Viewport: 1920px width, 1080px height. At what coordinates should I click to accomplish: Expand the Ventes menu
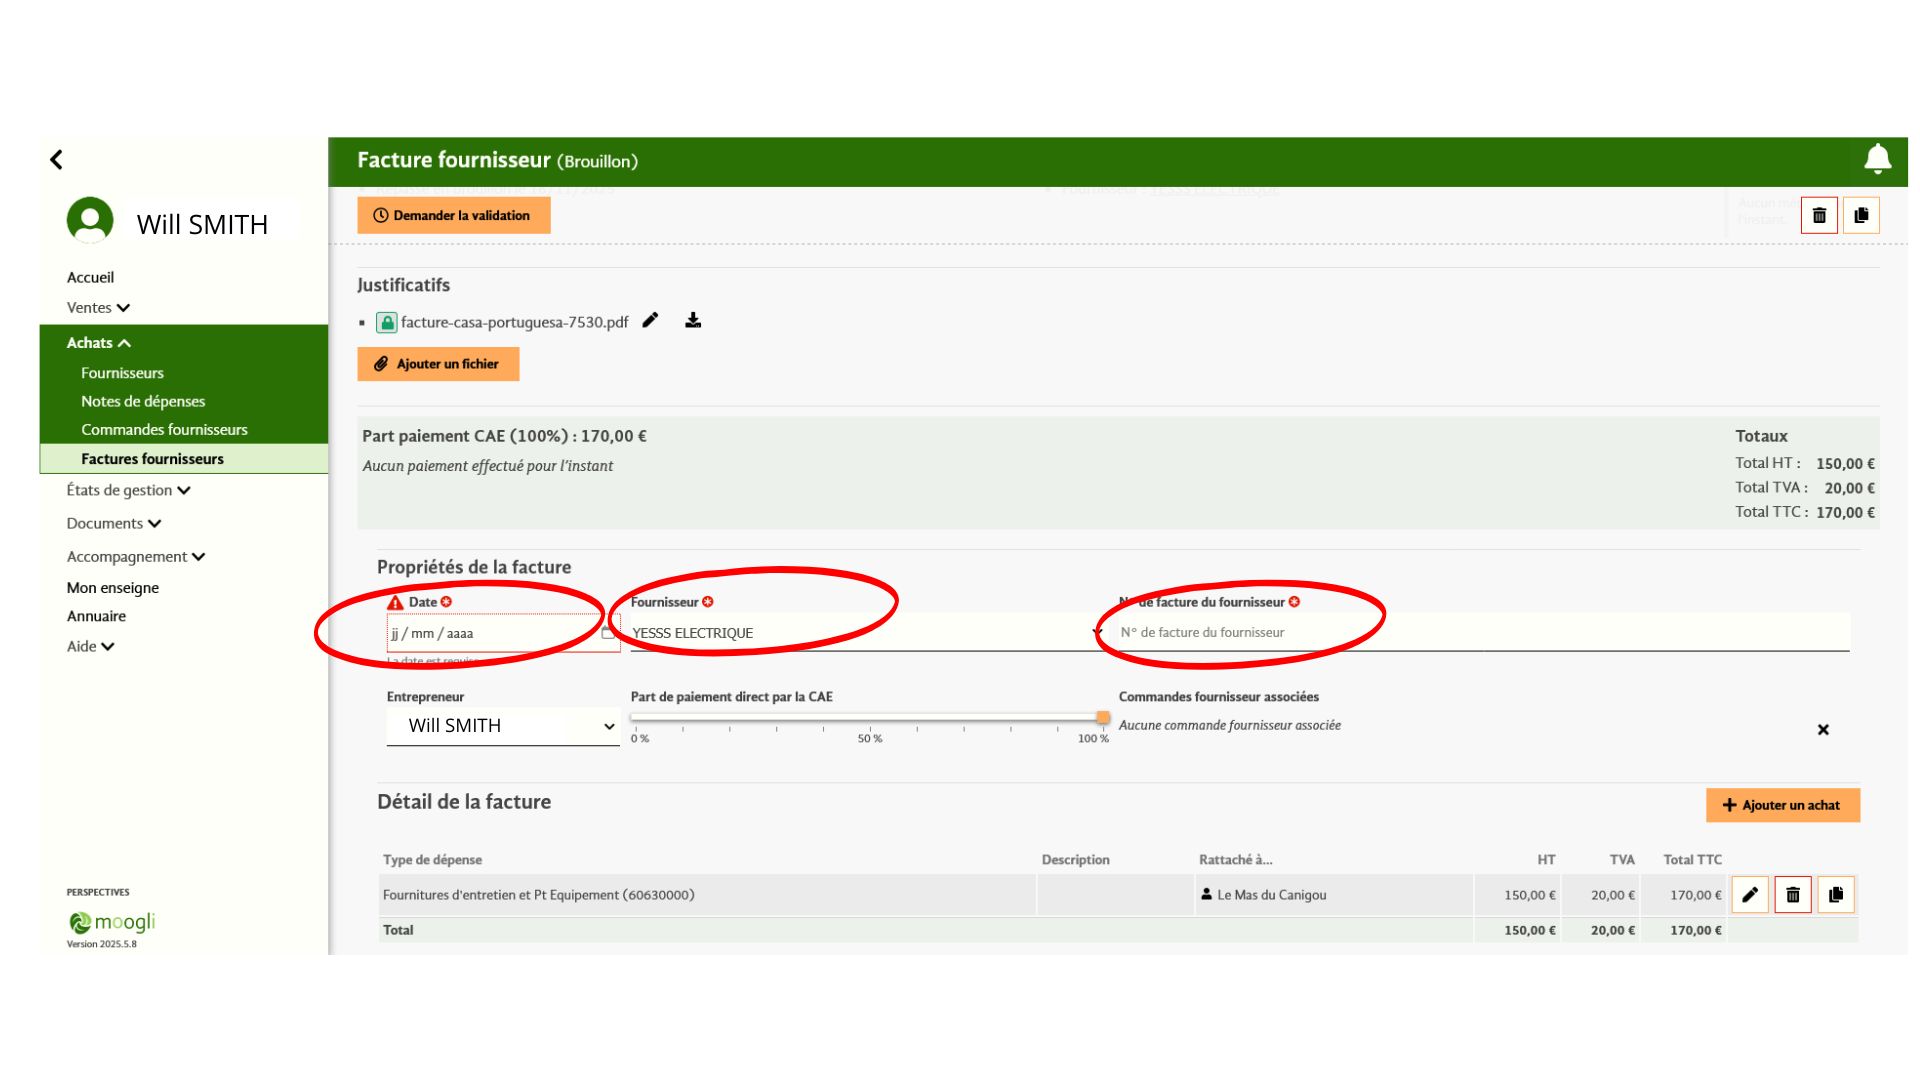pyautogui.click(x=98, y=308)
